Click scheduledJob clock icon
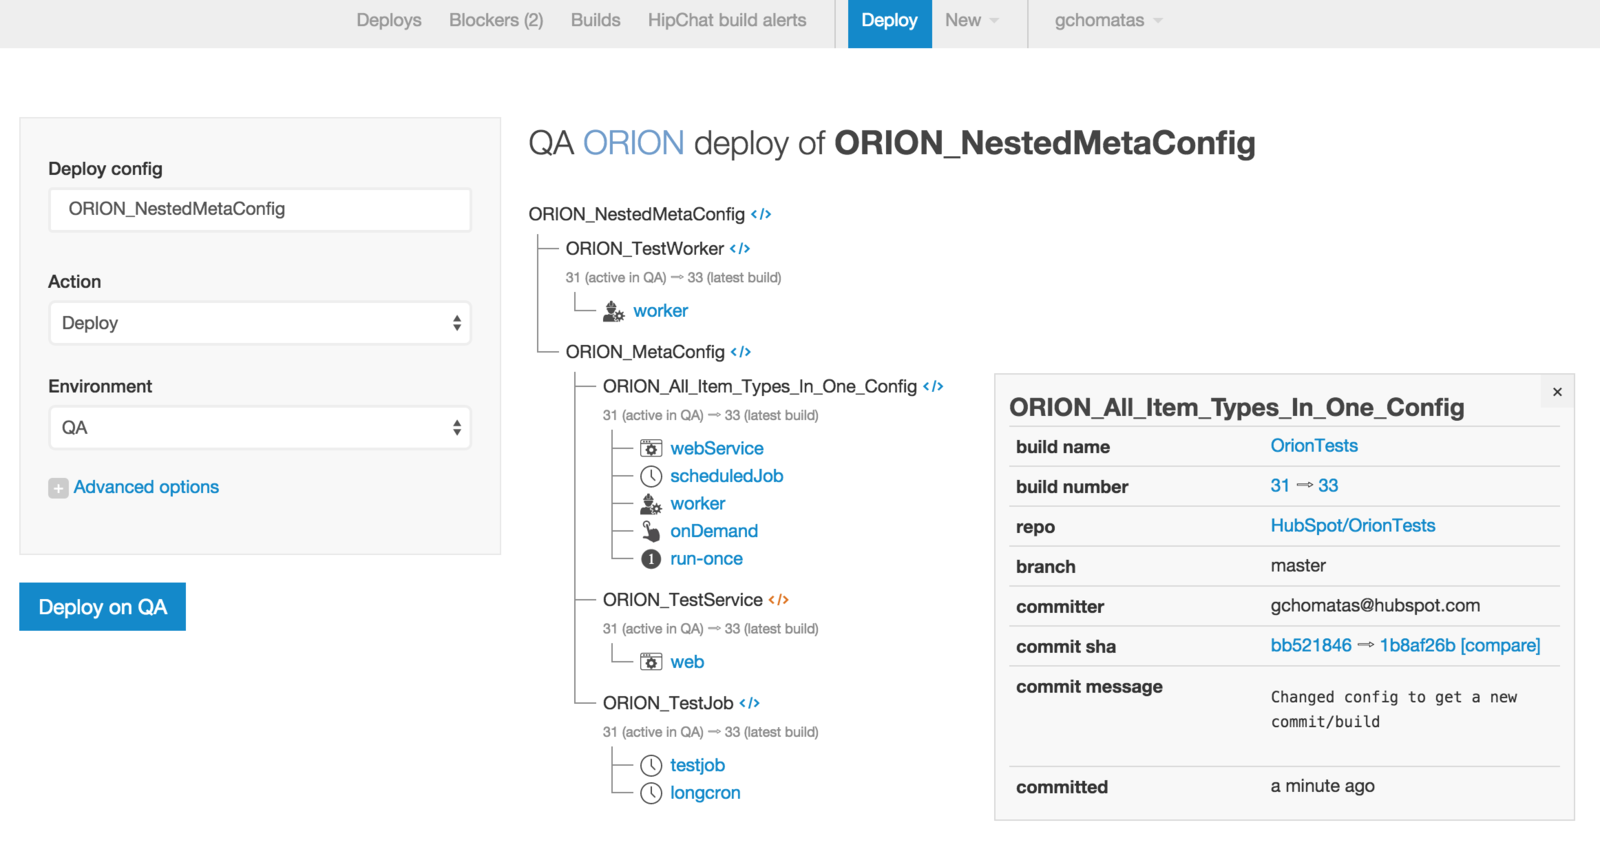 point(651,476)
